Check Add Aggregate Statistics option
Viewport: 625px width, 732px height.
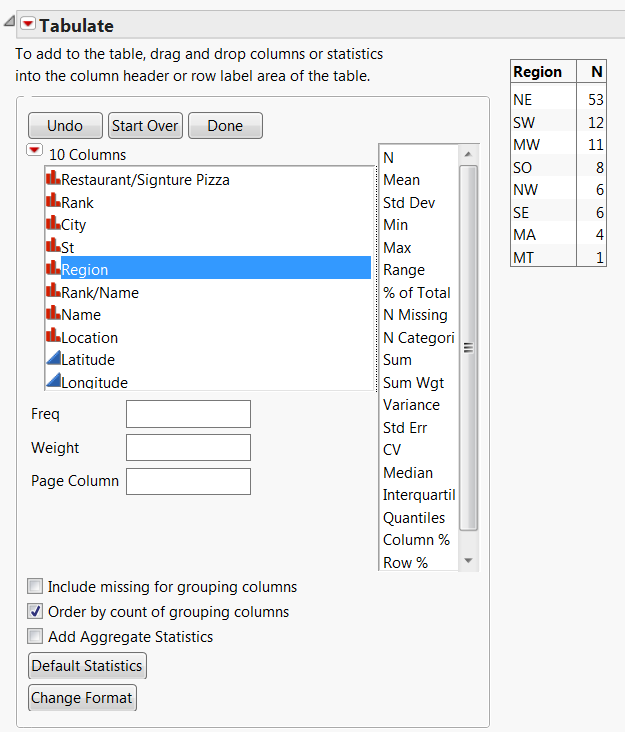(36, 636)
